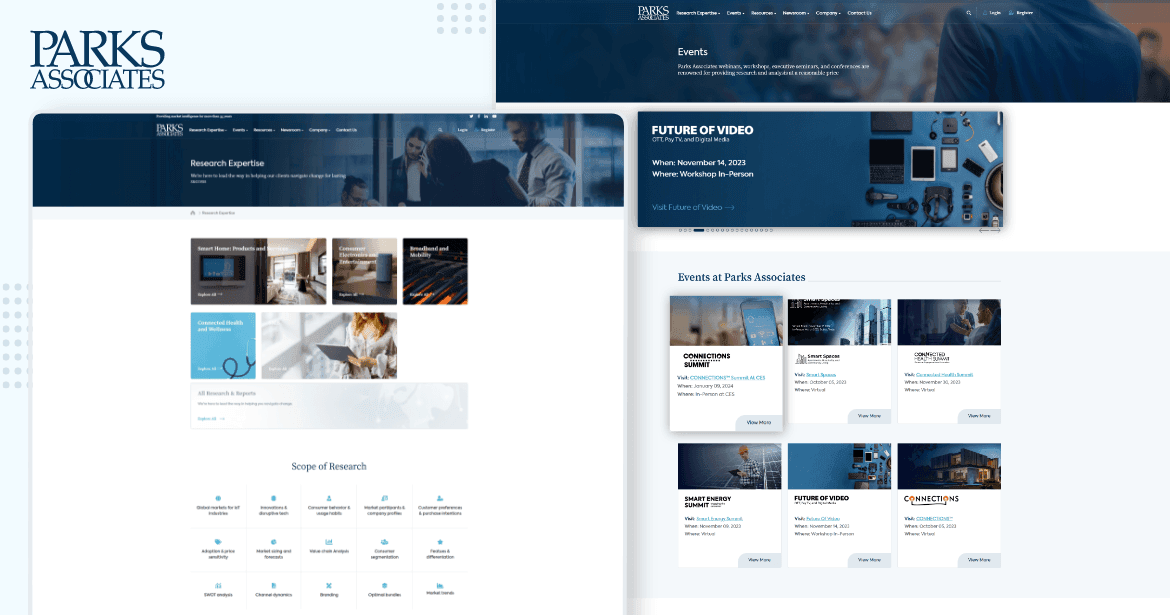Image resolution: width=1170 pixels, height=615 pixels.
Task: Click home icon in breadcrumb
Action: (193, 213)
